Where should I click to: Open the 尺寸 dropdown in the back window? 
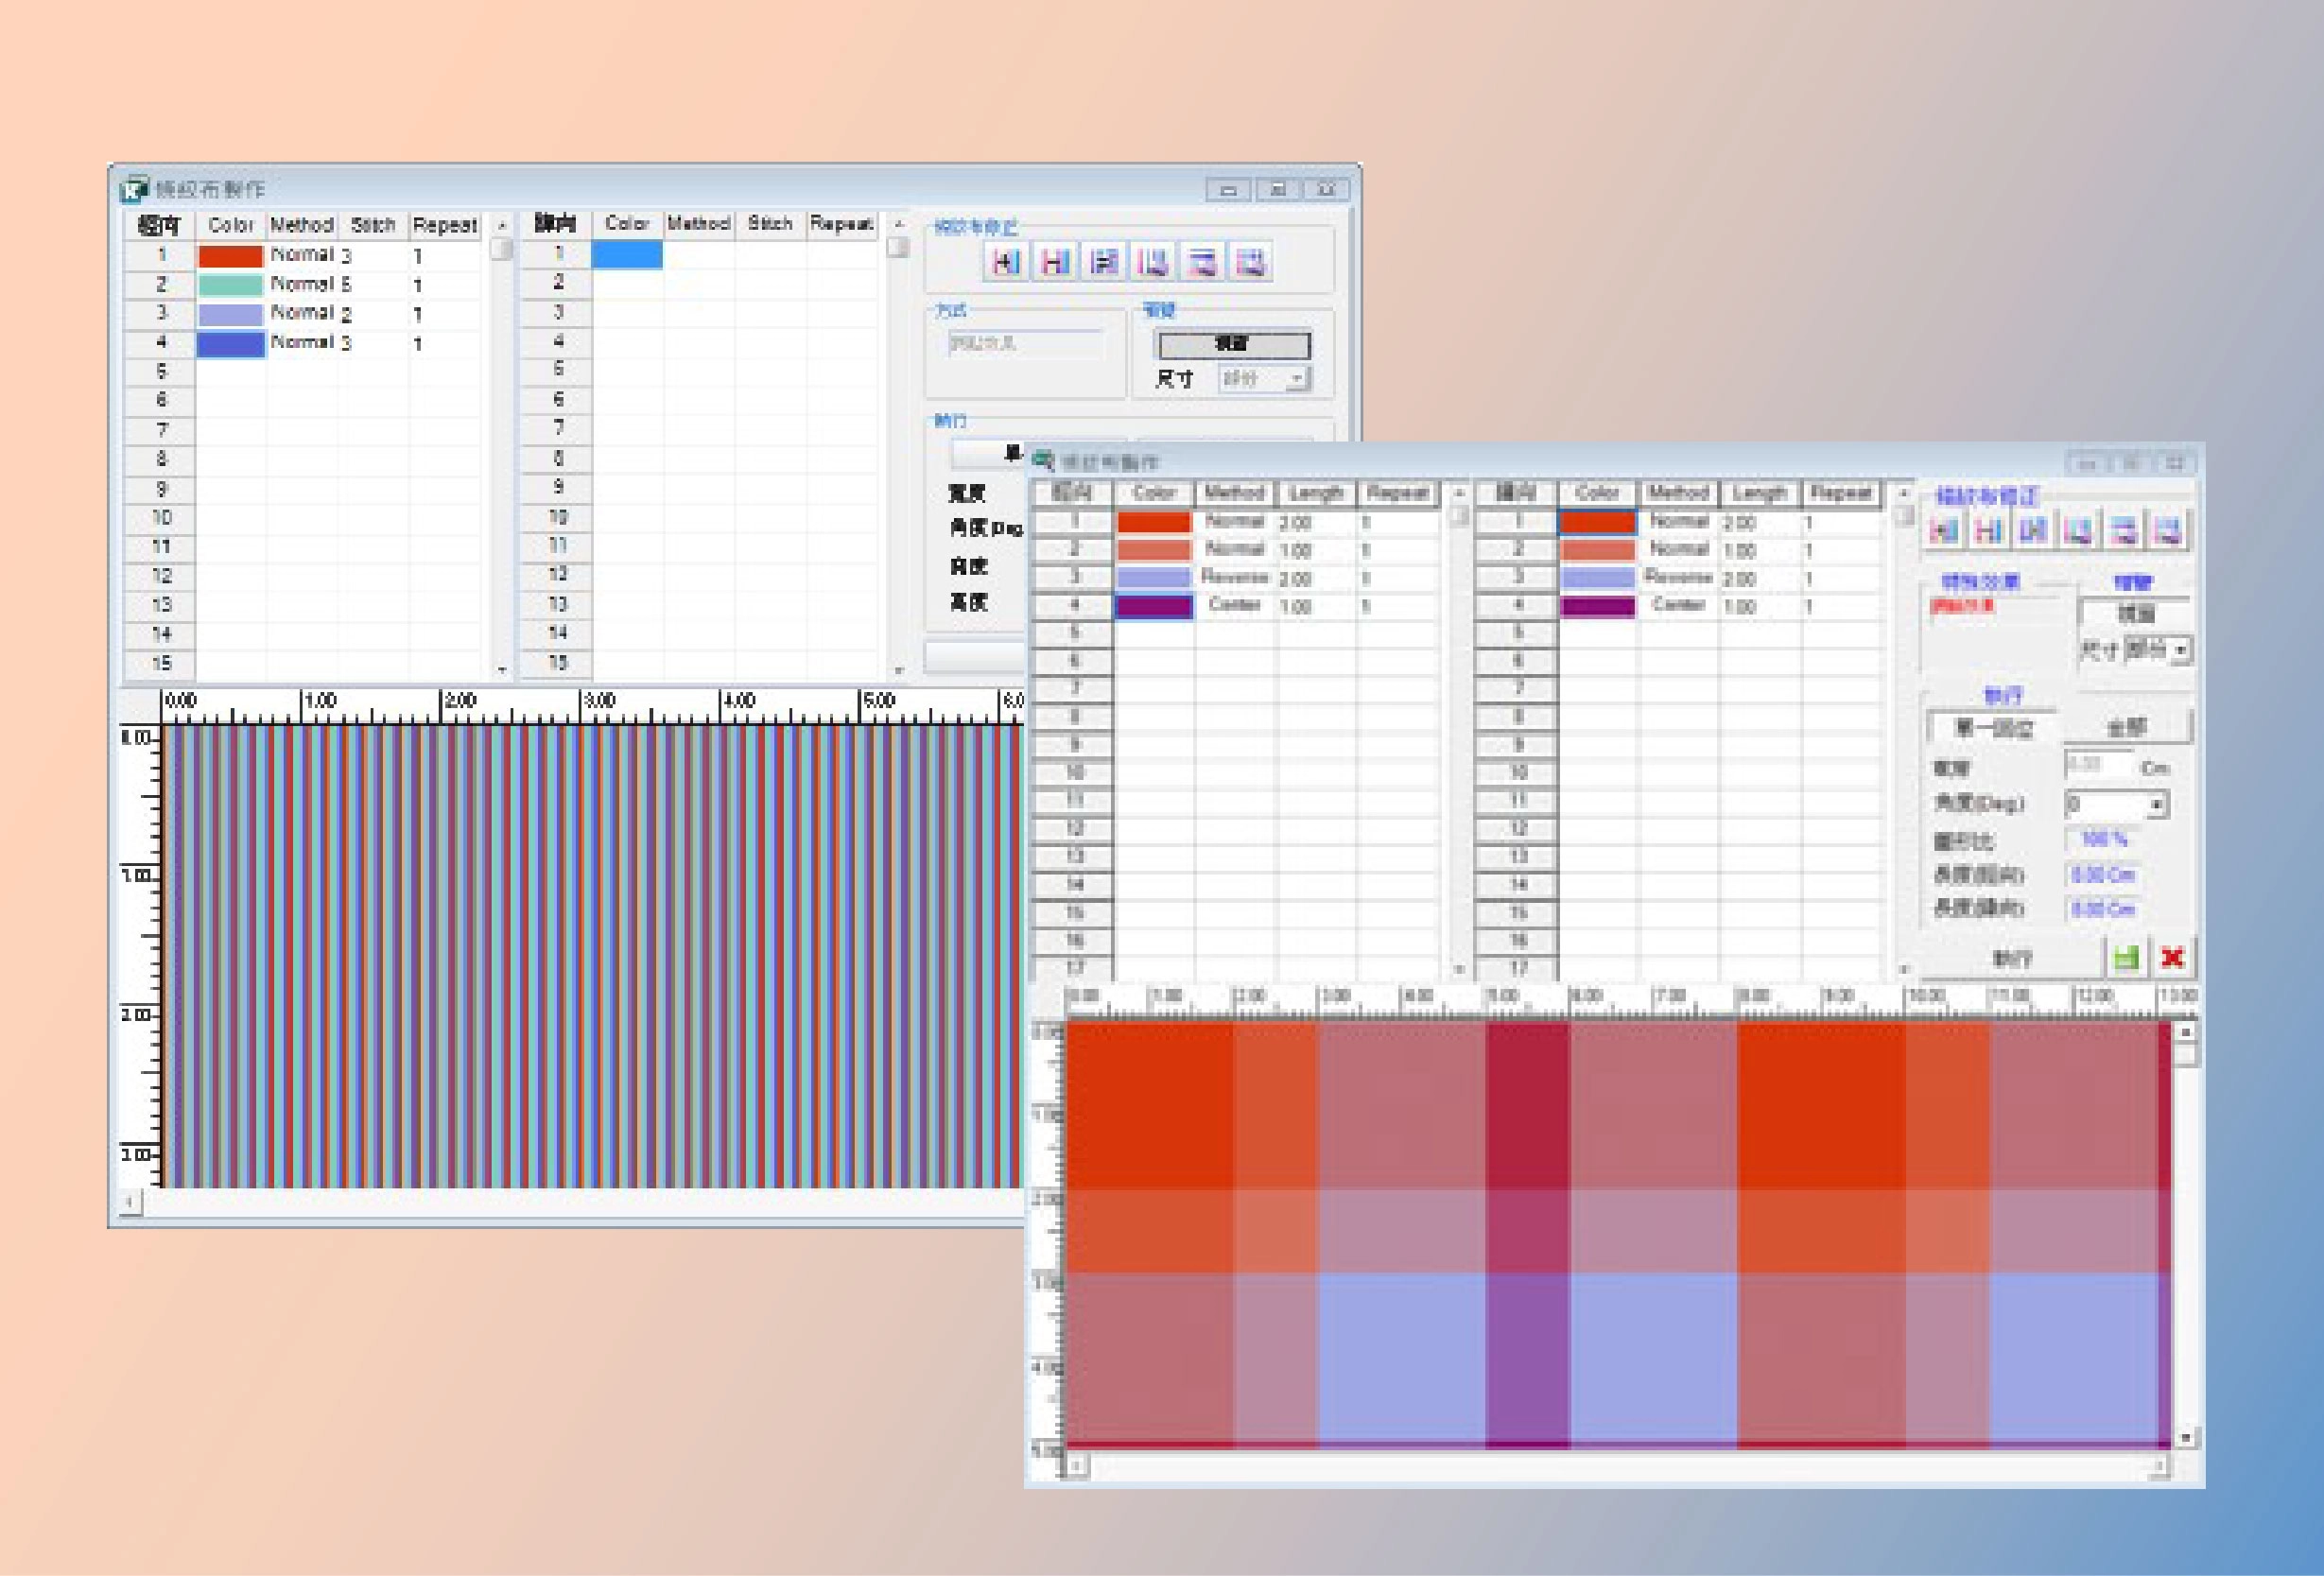[x=1296, y=379]
